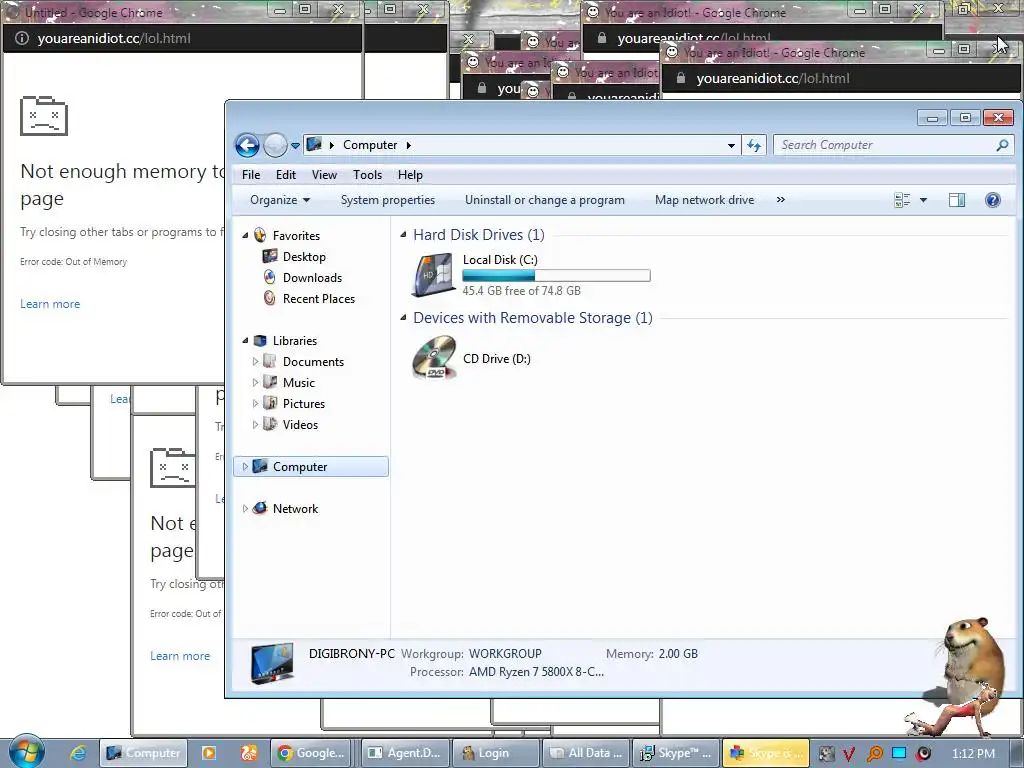Image resolution: width=1024 pixels, height=768 pixels.
Task: Select Documents library in sidebar
Action: (x=313, y=361)
